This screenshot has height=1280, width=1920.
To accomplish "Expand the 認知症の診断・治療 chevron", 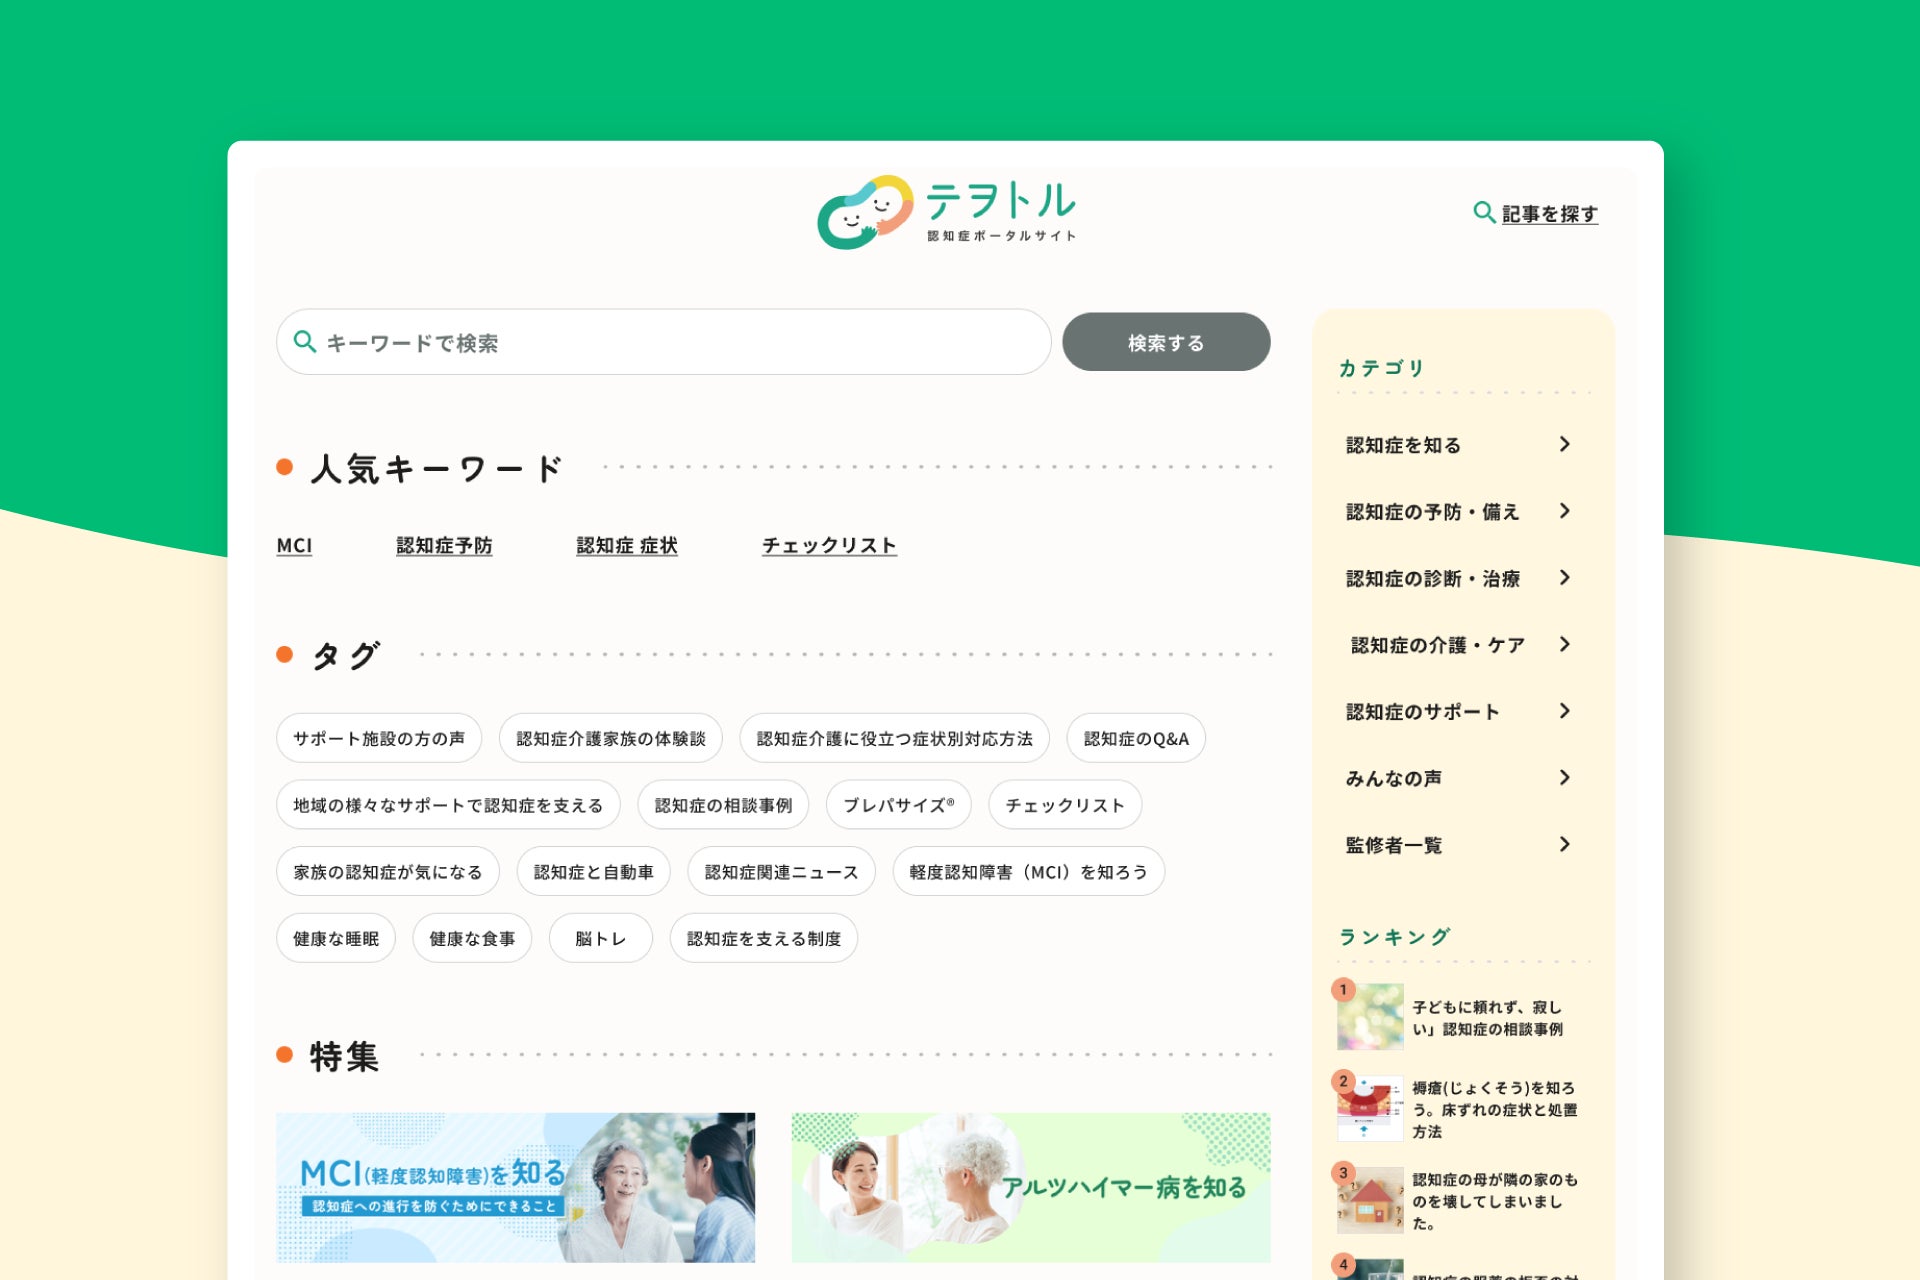I will (1565, 578).
